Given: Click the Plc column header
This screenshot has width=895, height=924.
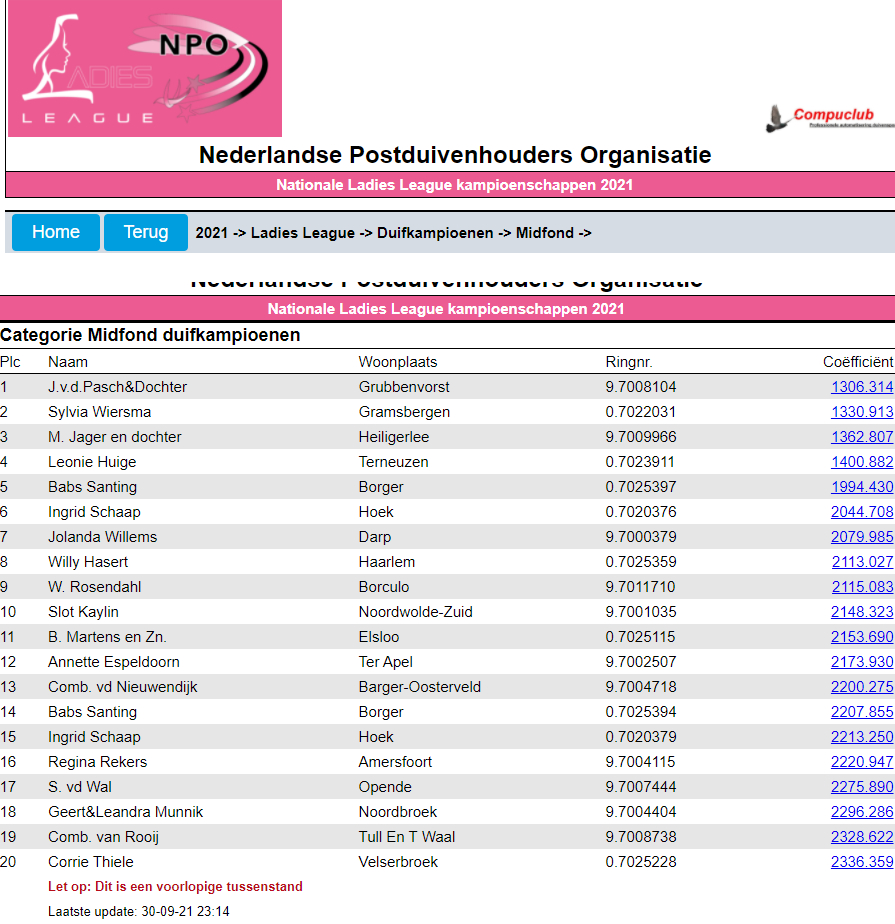Looking at the screenshot, I should pos(11,362).
